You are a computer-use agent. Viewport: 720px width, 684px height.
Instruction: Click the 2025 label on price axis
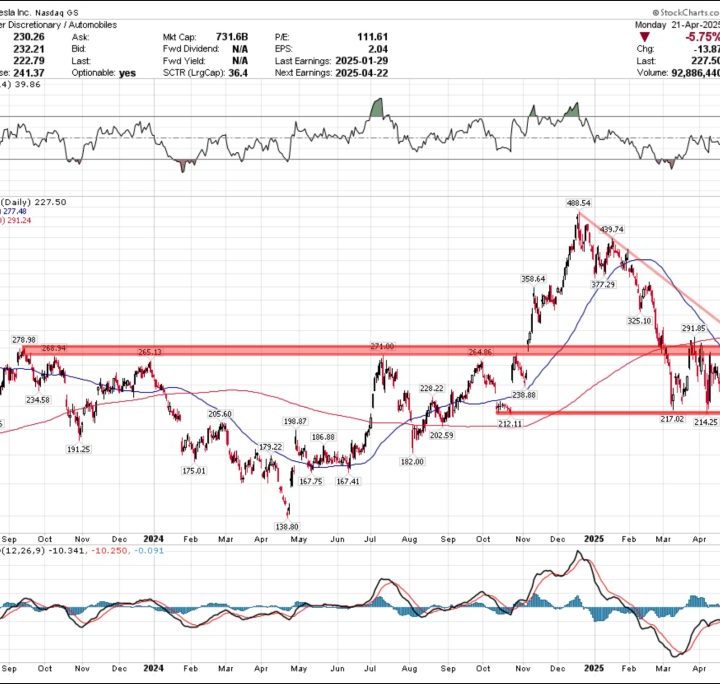pyautogui.click(x=594, y=539)
